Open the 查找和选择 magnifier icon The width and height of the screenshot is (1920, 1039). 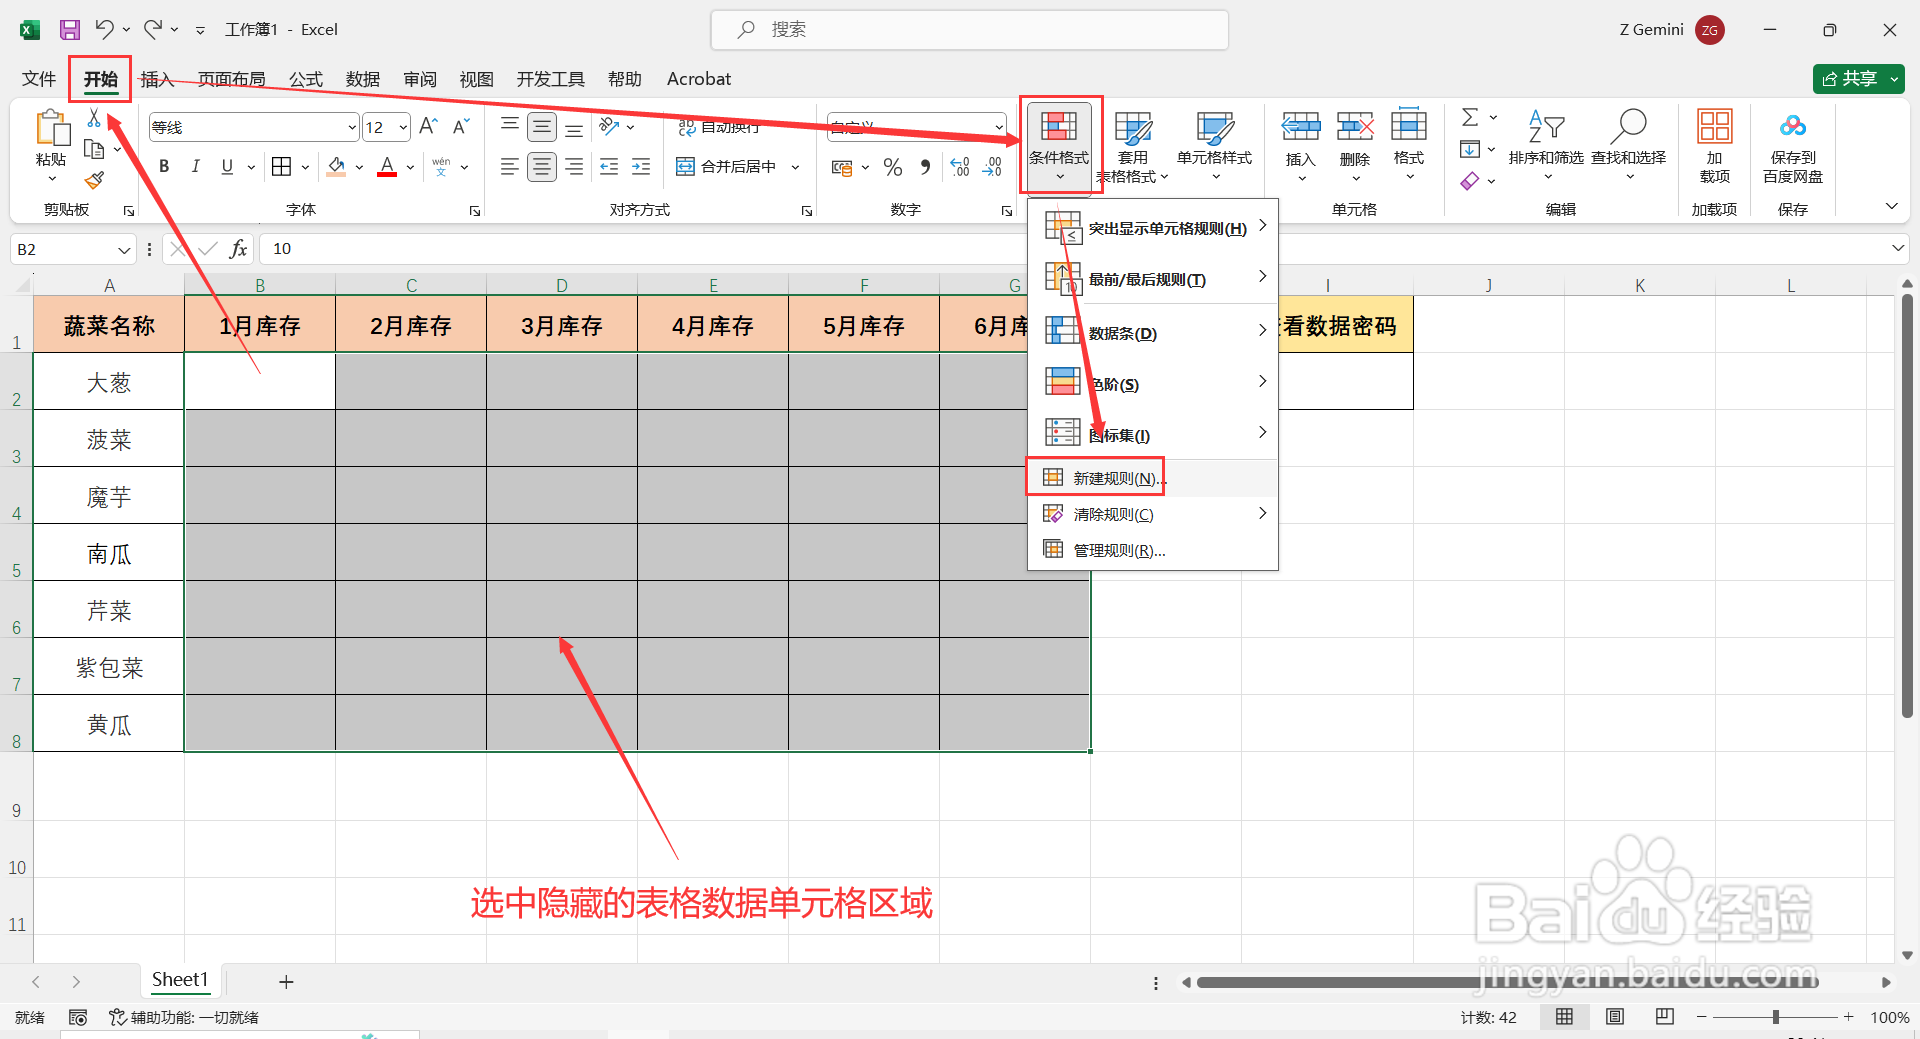(x=1629, y=126)
